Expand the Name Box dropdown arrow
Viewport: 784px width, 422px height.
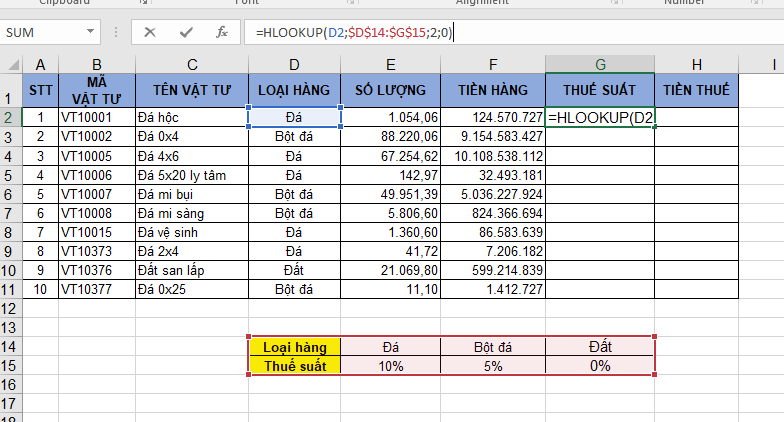(91, 32)
